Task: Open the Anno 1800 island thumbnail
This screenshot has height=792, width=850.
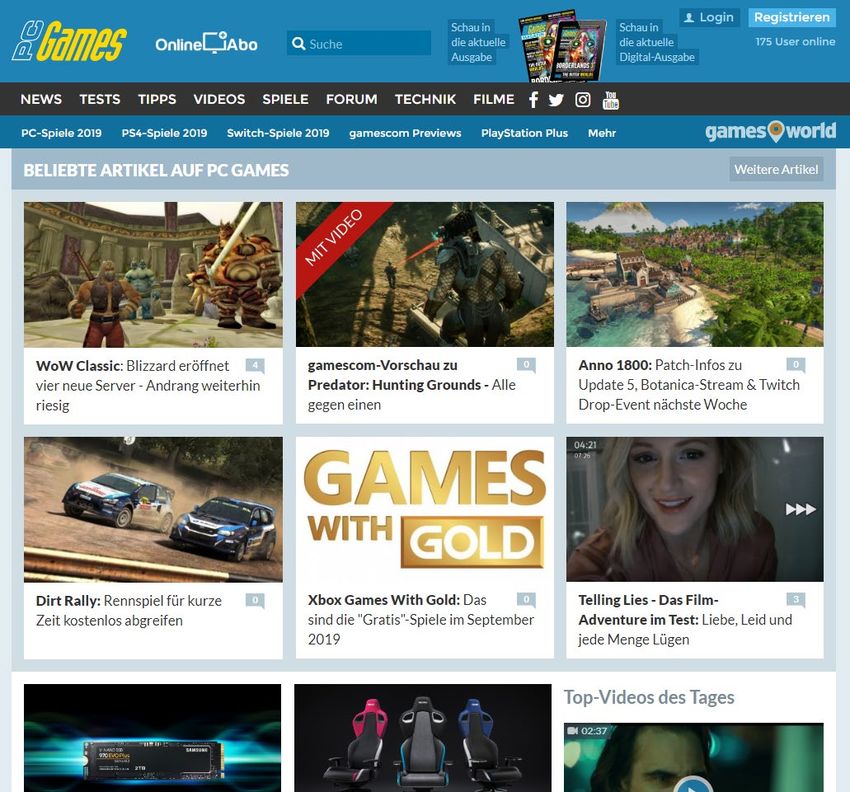Action: tap(695, 274)
